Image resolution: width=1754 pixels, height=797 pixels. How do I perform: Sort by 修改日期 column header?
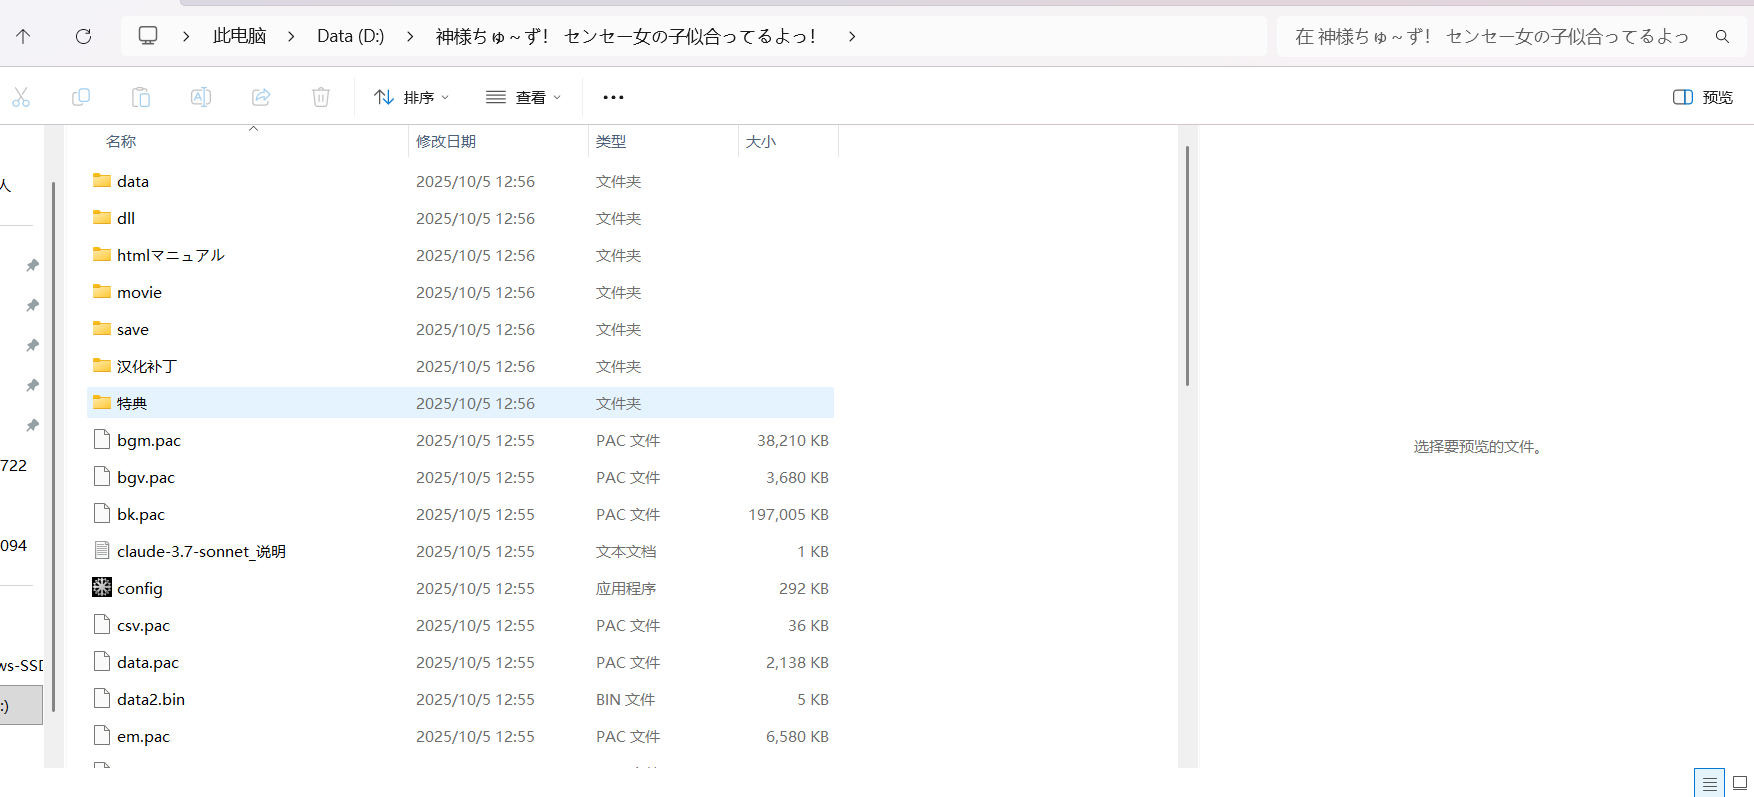pos(446,142)
